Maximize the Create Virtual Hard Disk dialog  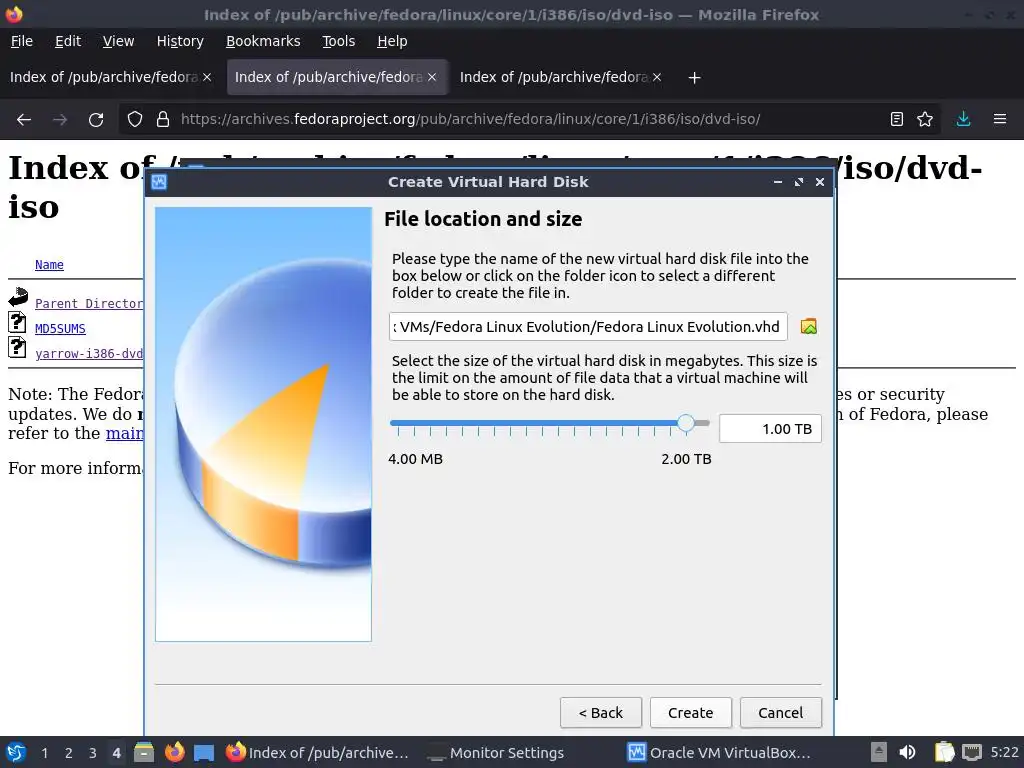[x=799, y=182]
